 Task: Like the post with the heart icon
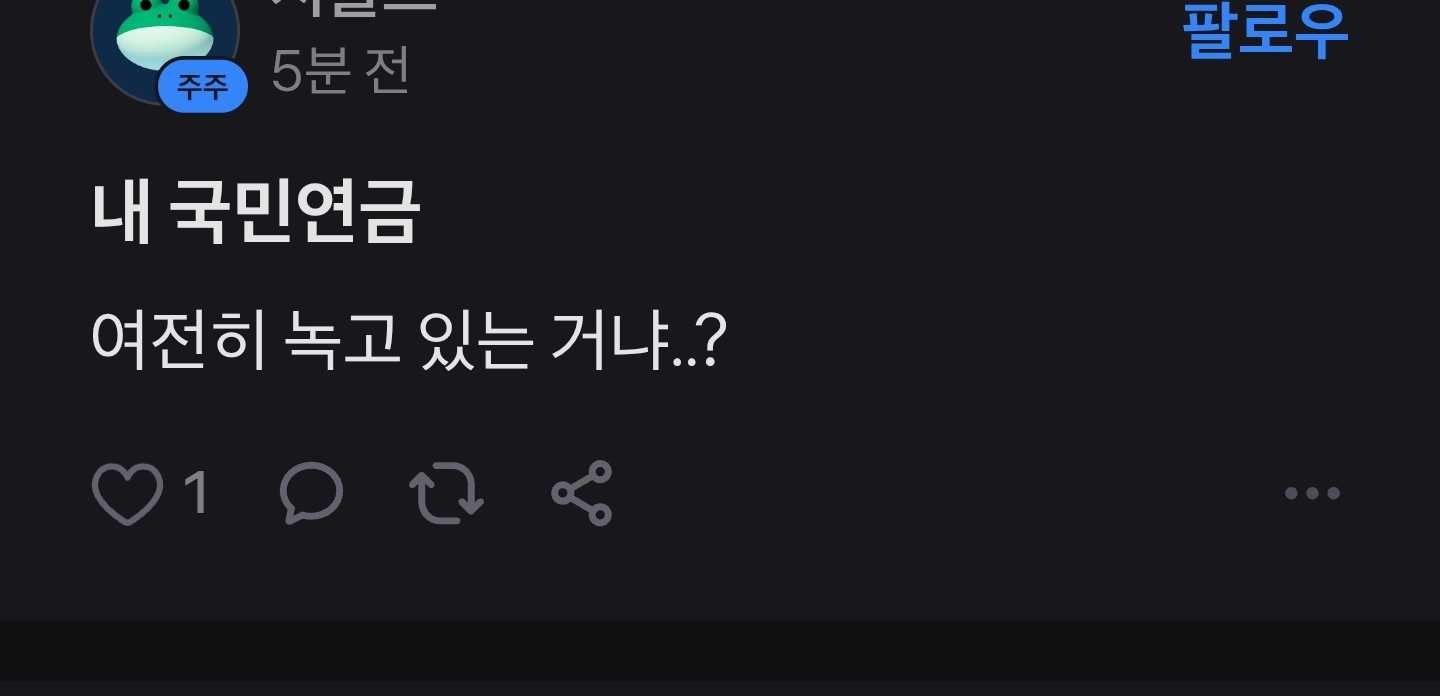coord(127,494)
